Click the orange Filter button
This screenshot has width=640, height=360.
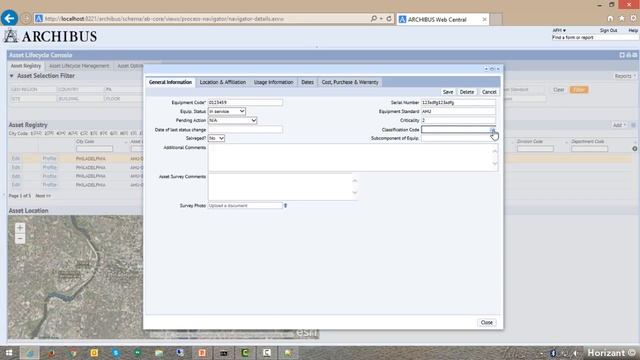(x=579, y=90)
